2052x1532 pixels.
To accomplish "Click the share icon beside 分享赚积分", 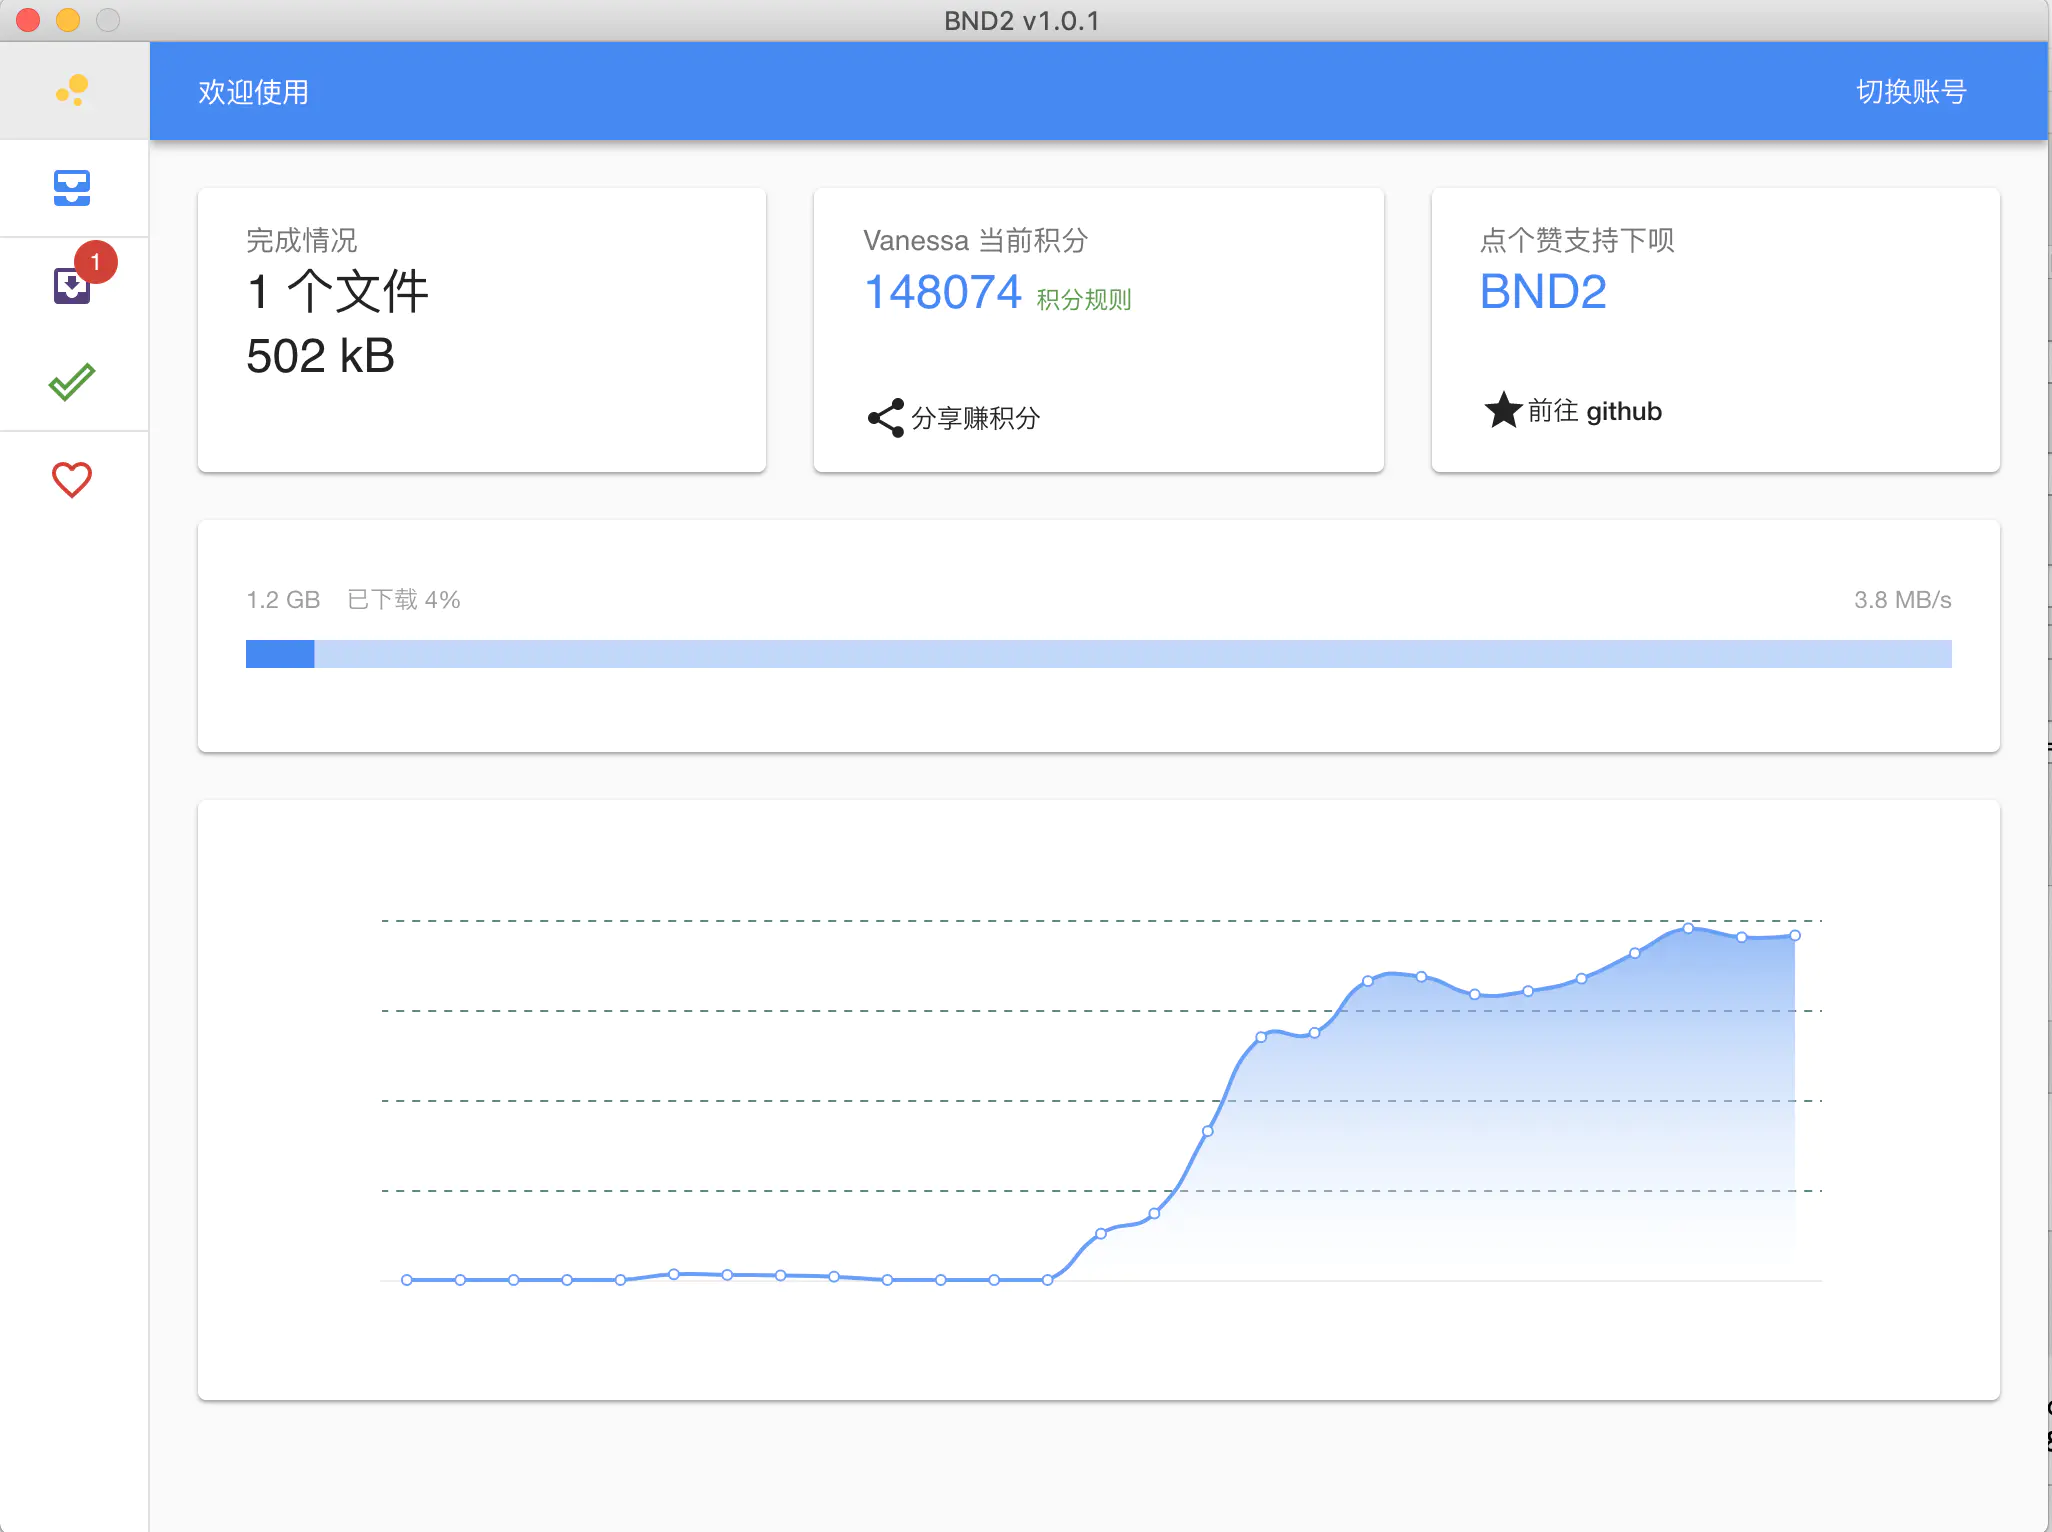I will pyautogui.click(x=885, y=418).
